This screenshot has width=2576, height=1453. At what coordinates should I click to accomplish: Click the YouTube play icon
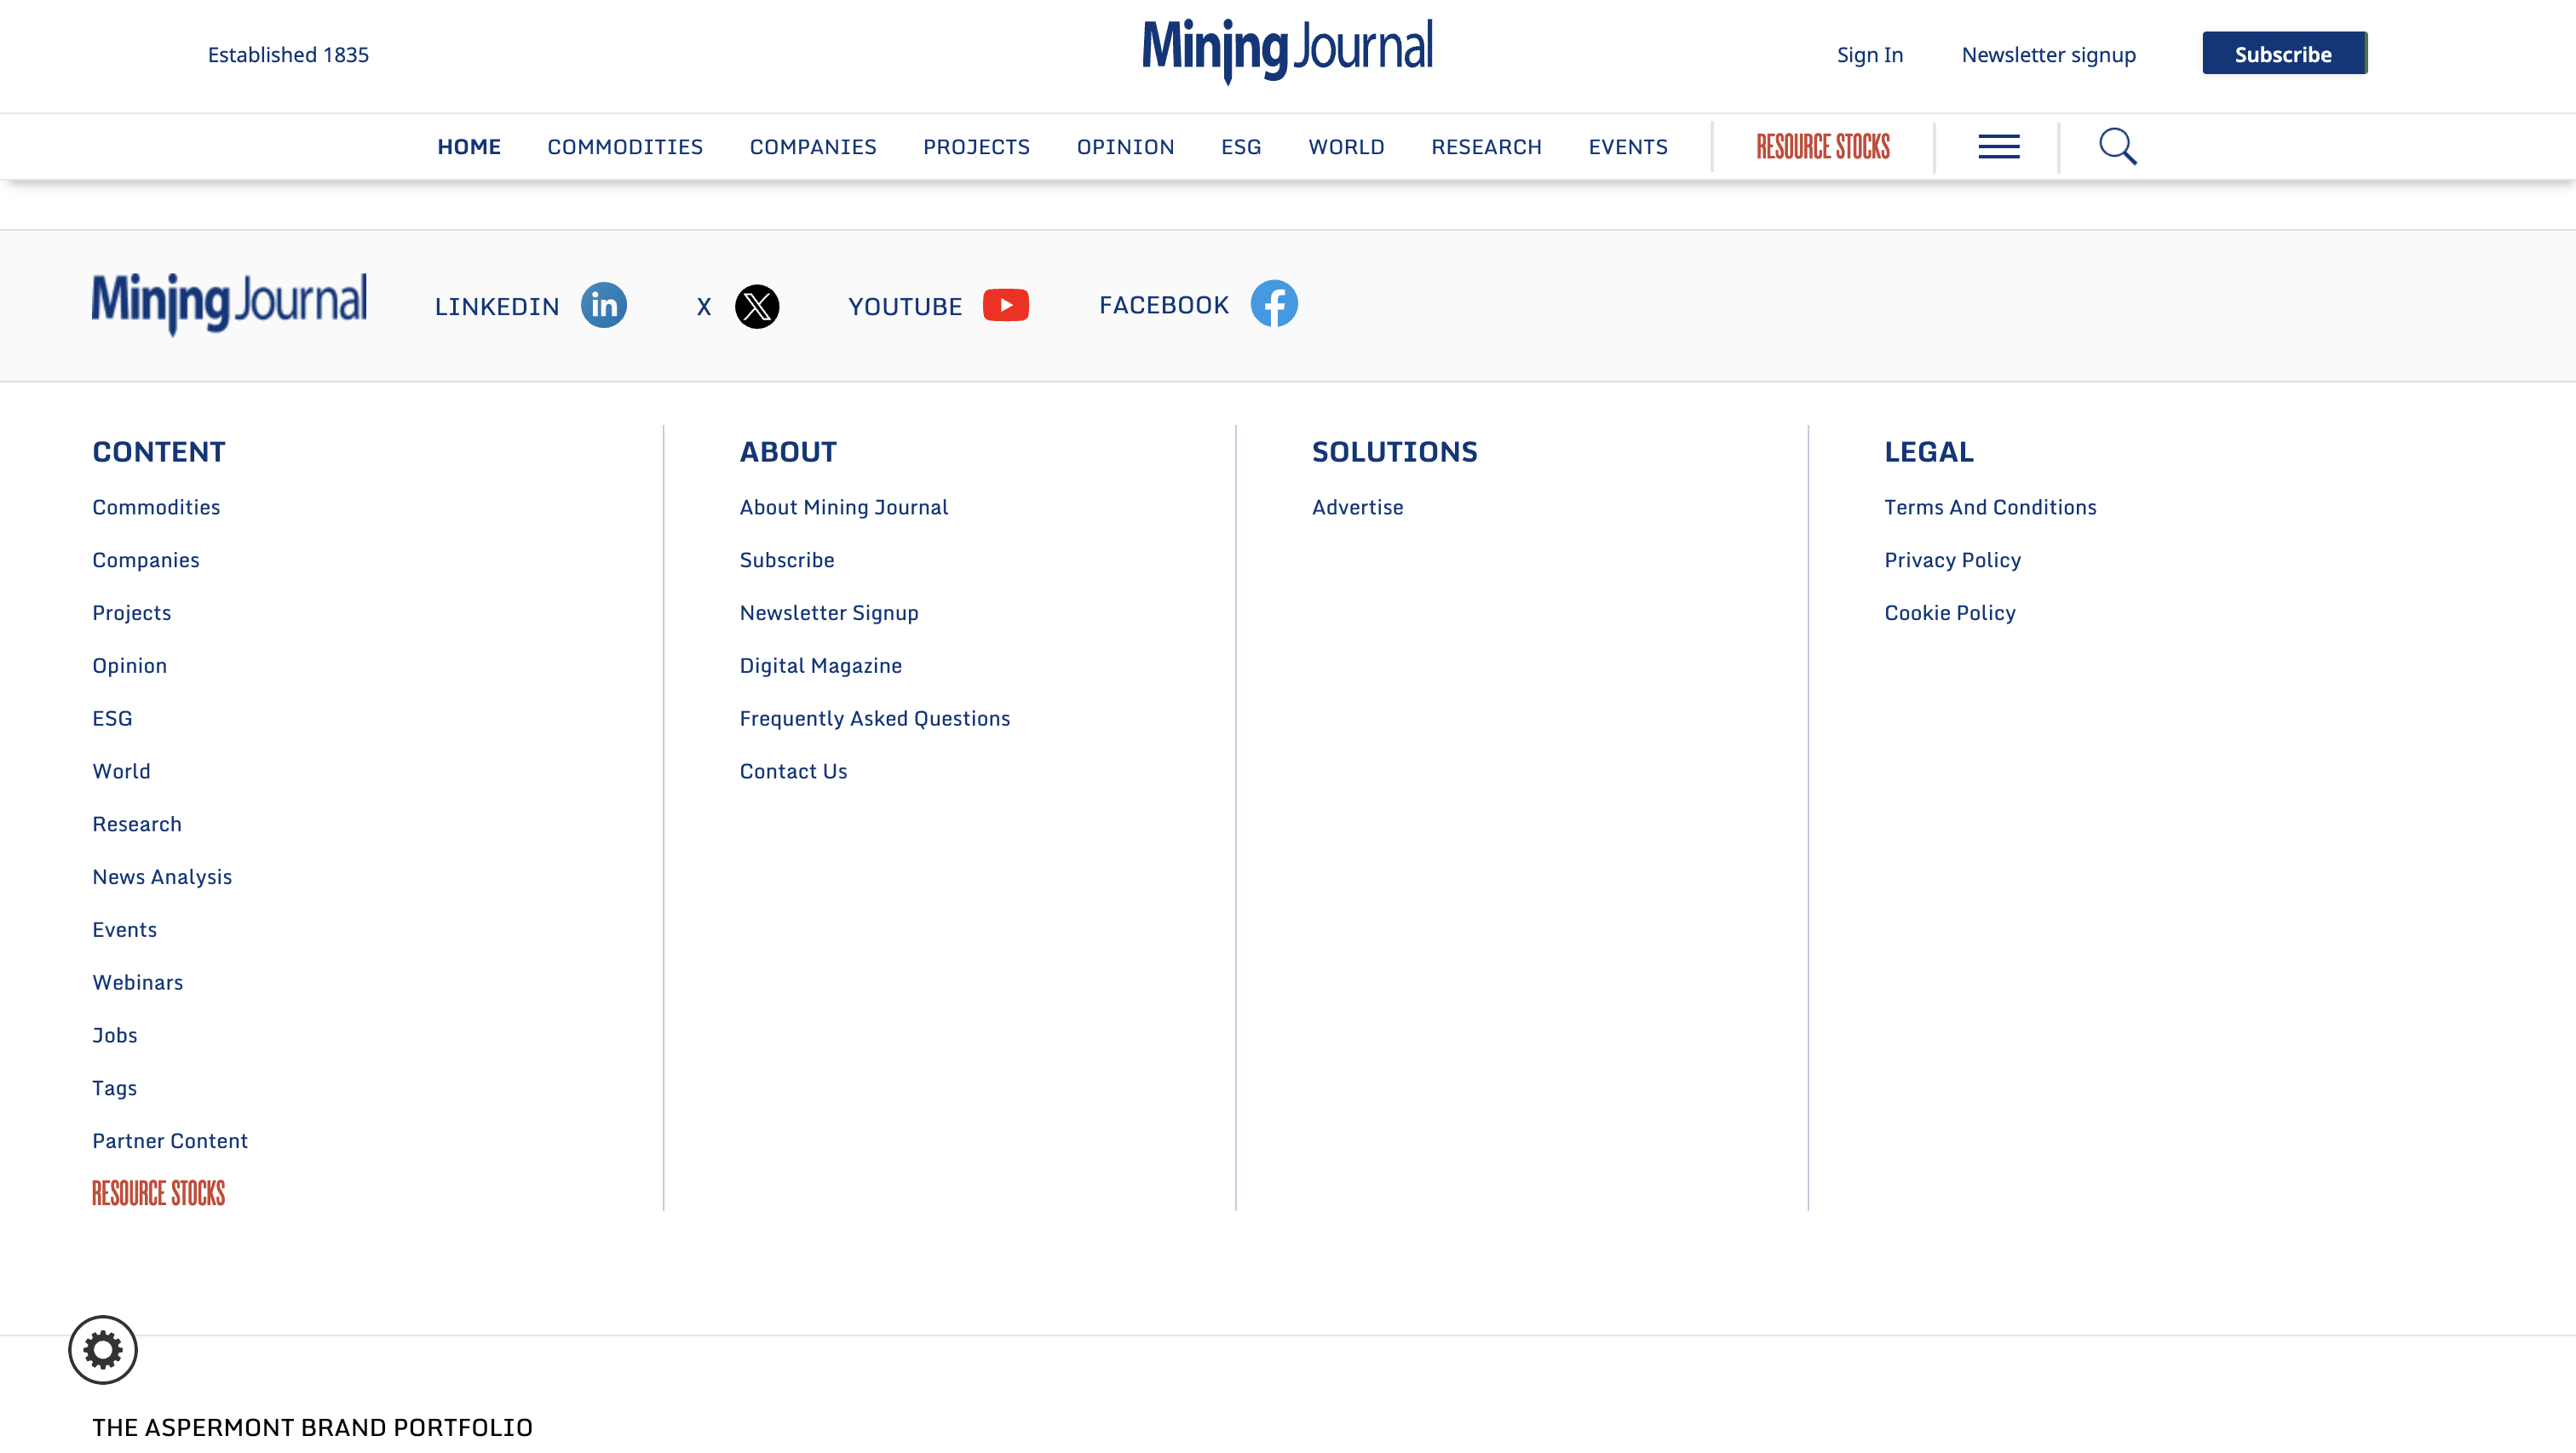pyautogui.click(x=1005, y=305)
